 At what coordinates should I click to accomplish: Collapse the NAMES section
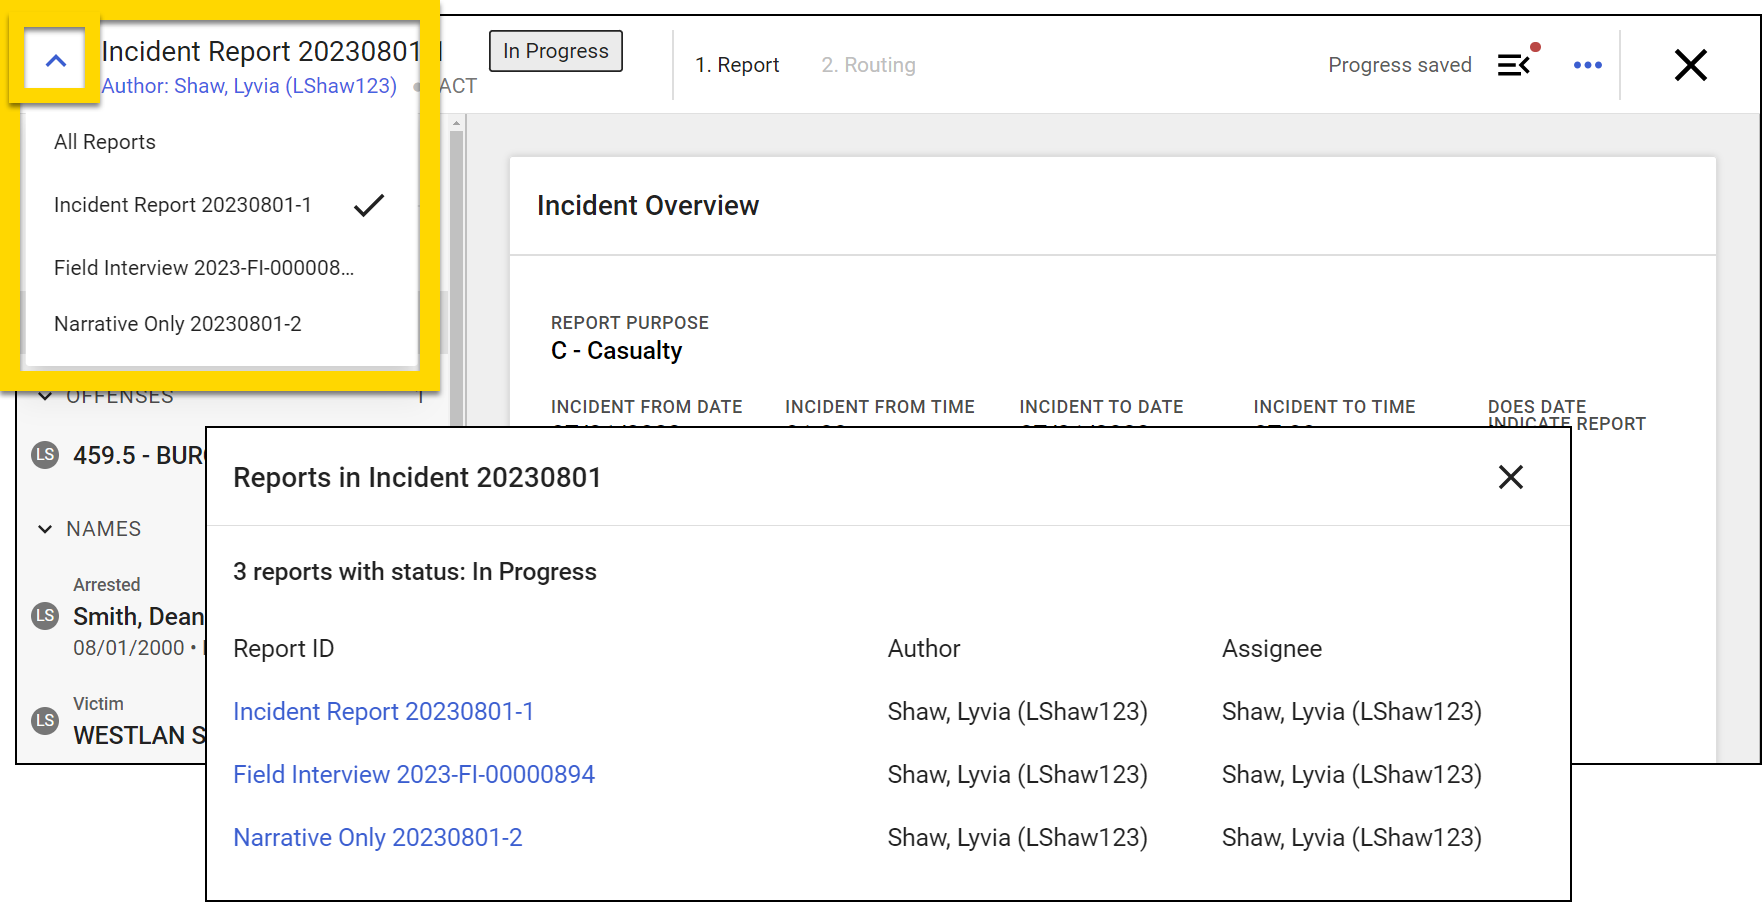point(44,528)
